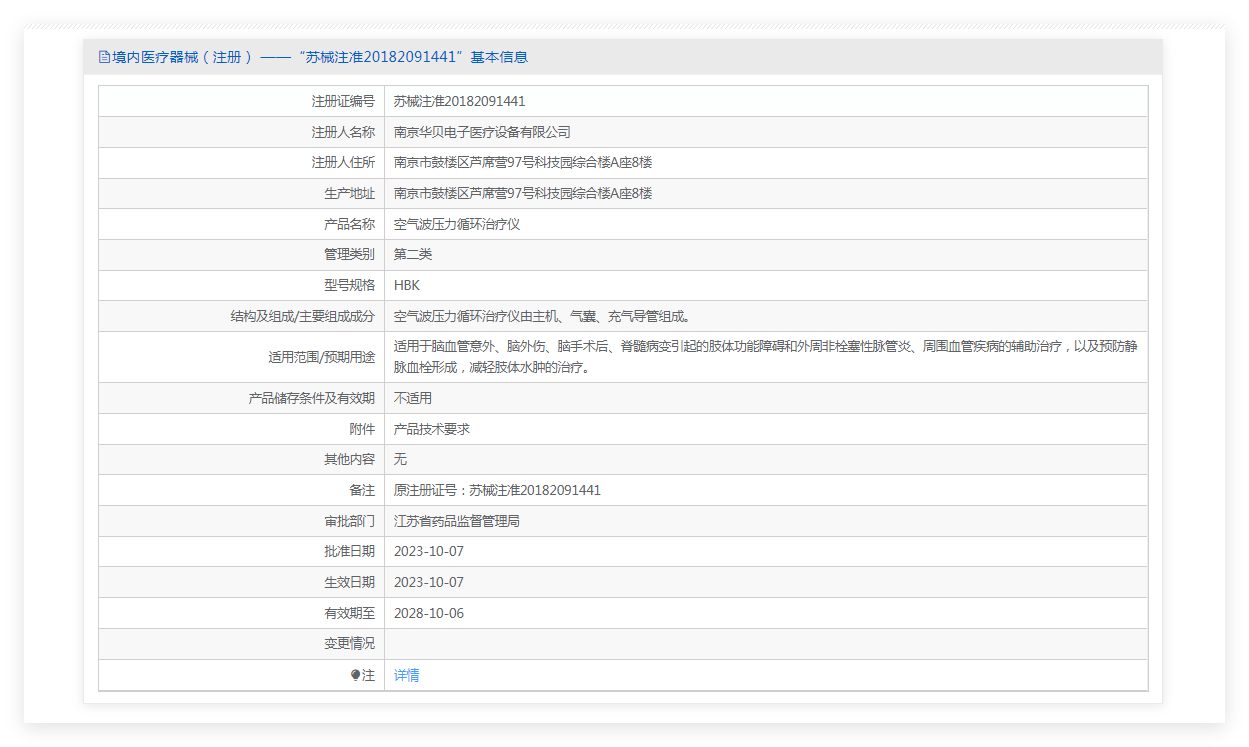Select company name 南京华贝电子医疗设备有限公司
Screen dimensions: 1249x747
tap(482, 132)
